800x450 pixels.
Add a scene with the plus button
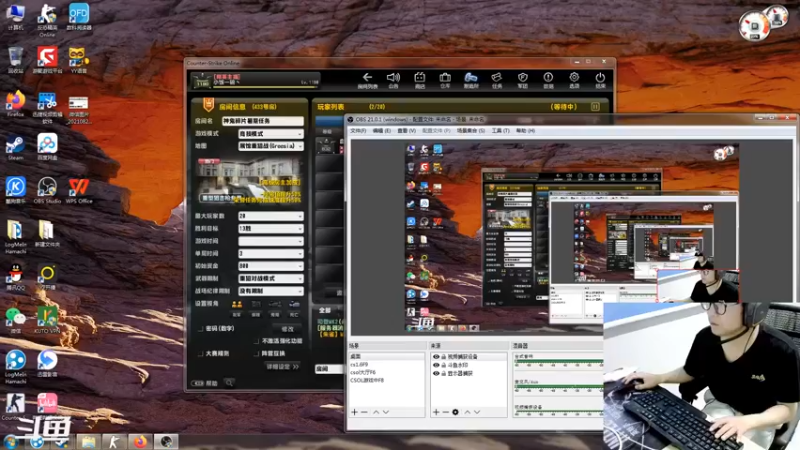(354, 412)
